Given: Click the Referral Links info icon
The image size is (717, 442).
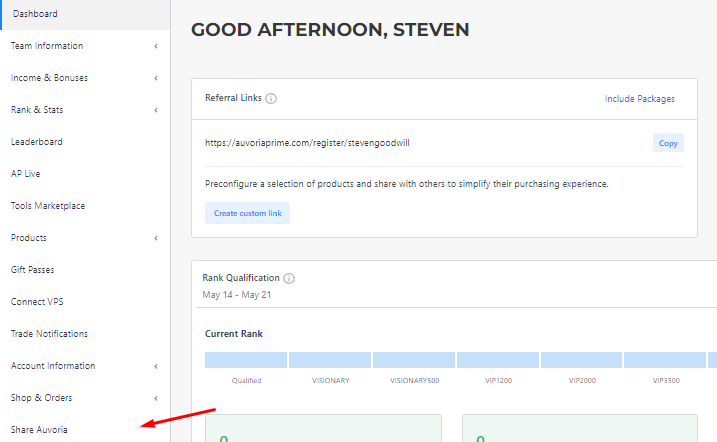Looking at the screenshot, I should click(x=271, y=99).
